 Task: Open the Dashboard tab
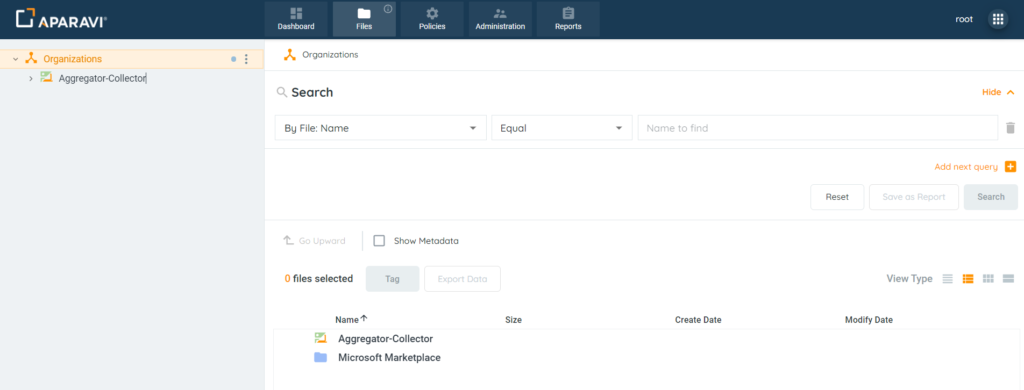click(x=296, y=19)
